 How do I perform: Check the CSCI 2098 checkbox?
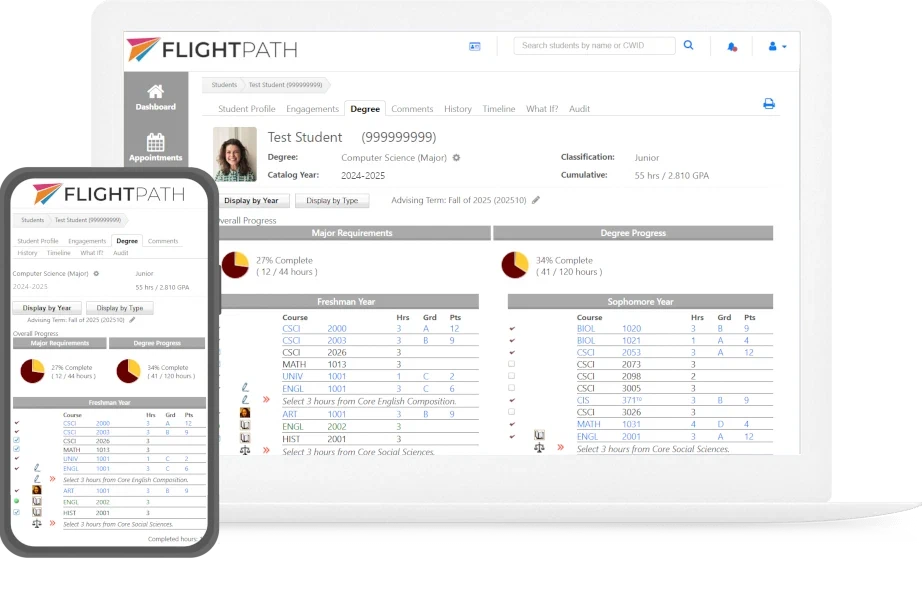pos(512,376)
